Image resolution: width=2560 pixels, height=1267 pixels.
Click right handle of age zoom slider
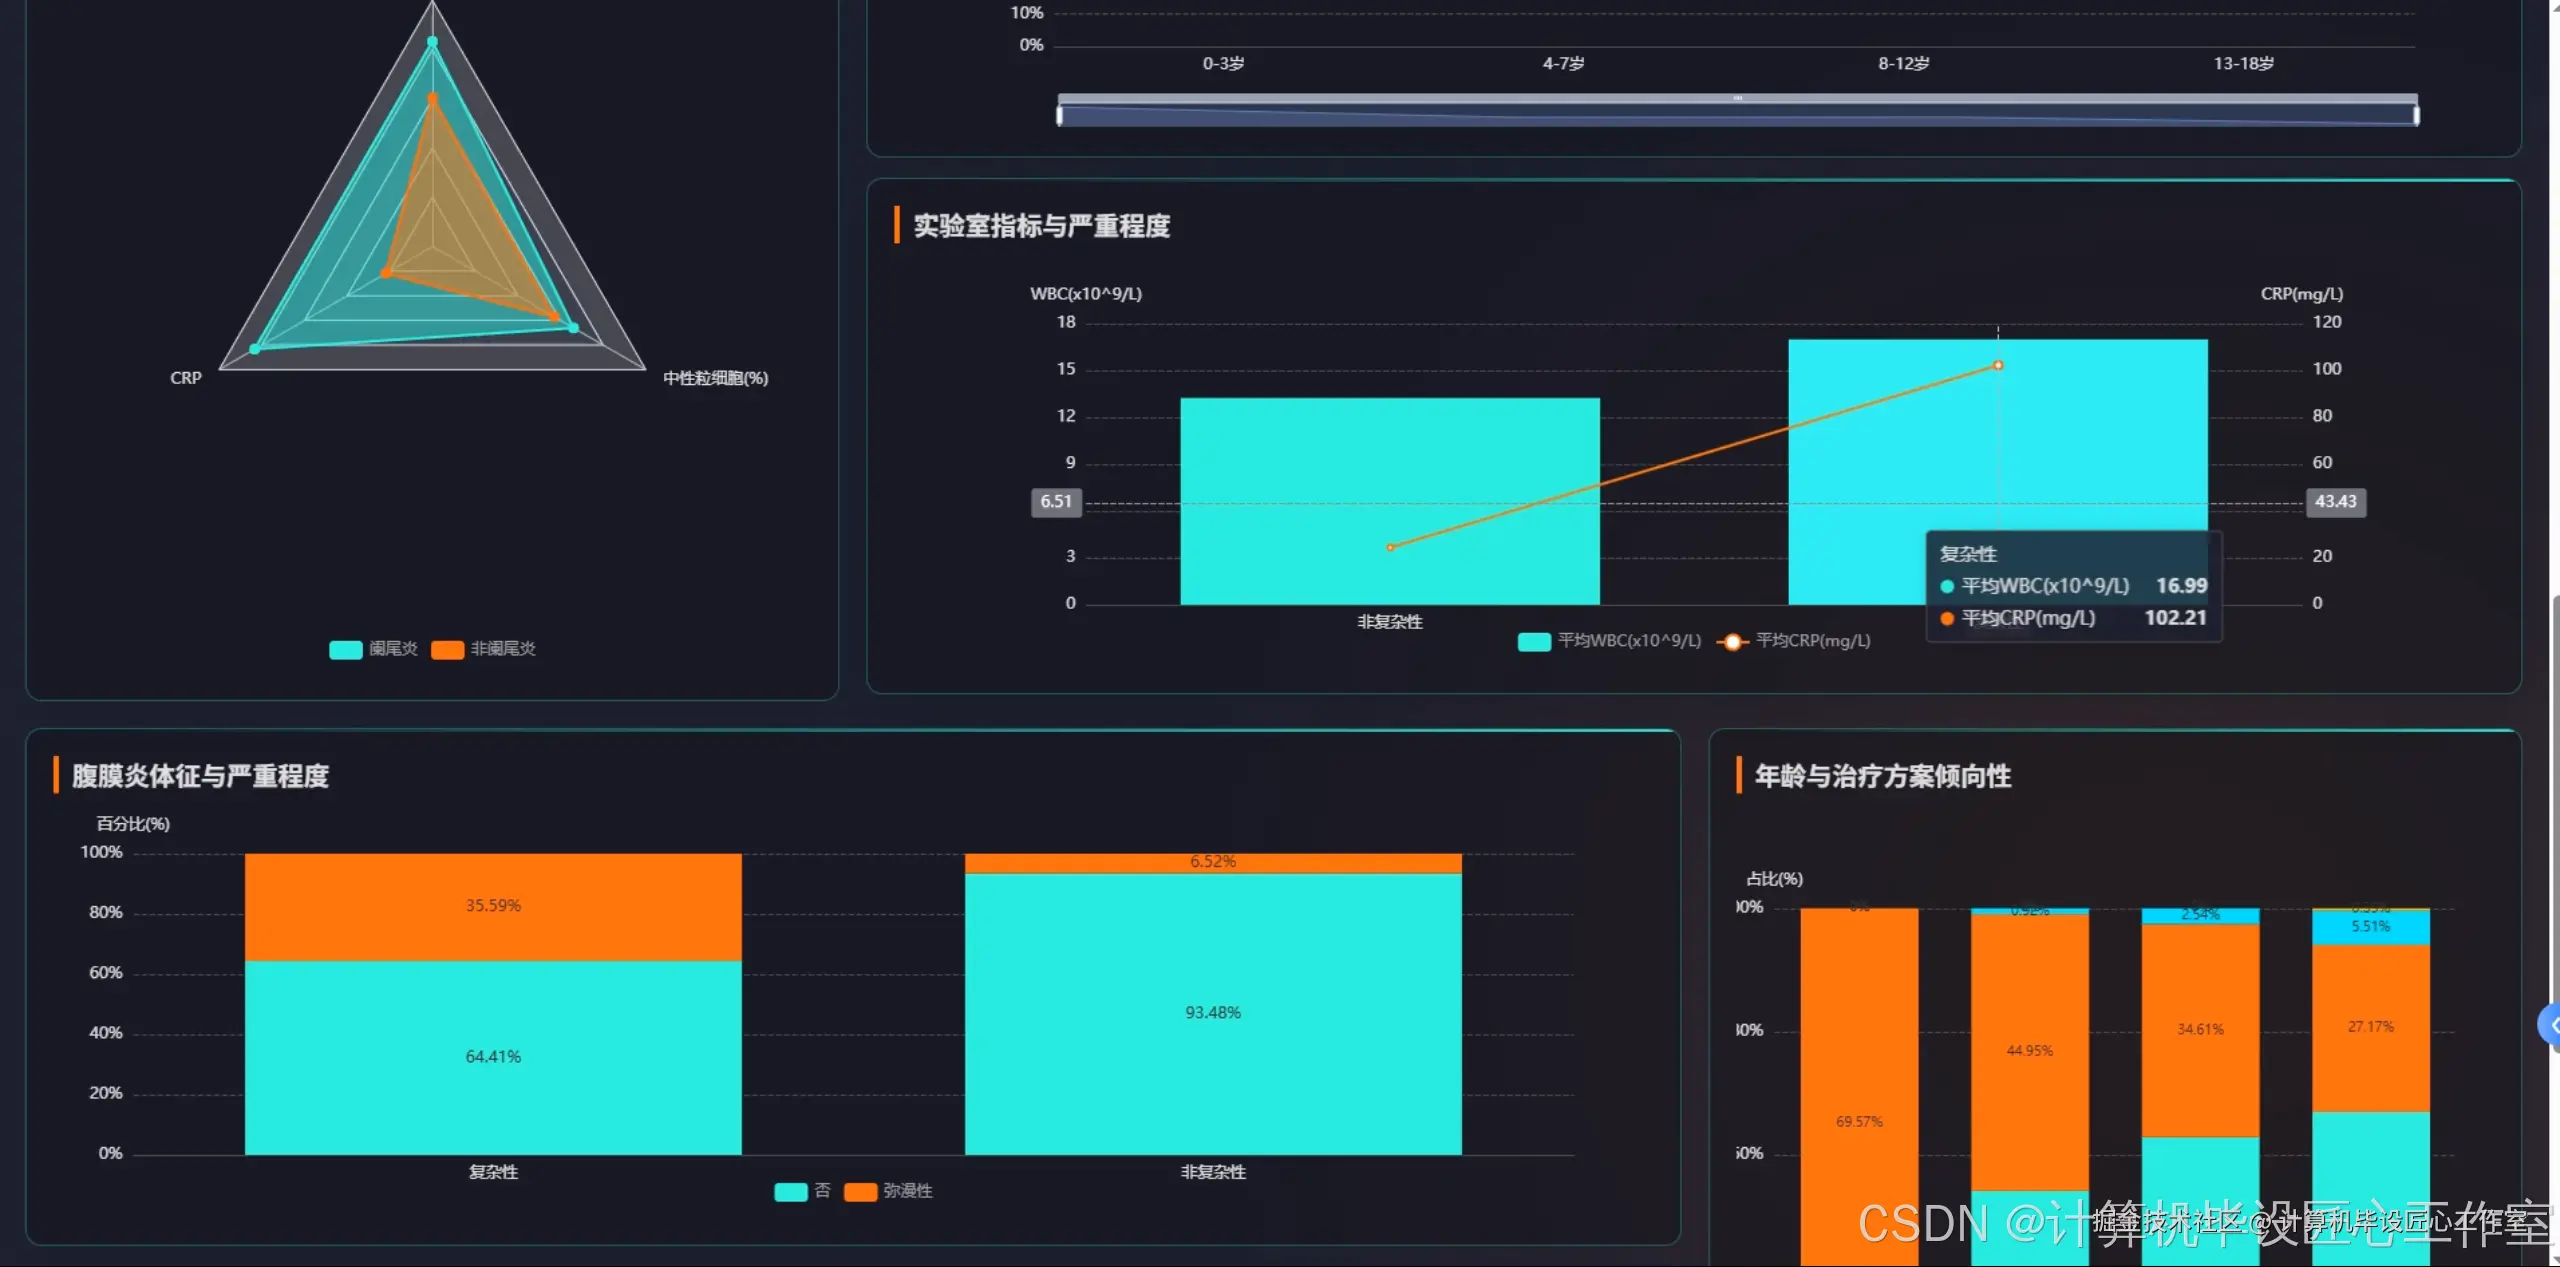coord(2416,115)
